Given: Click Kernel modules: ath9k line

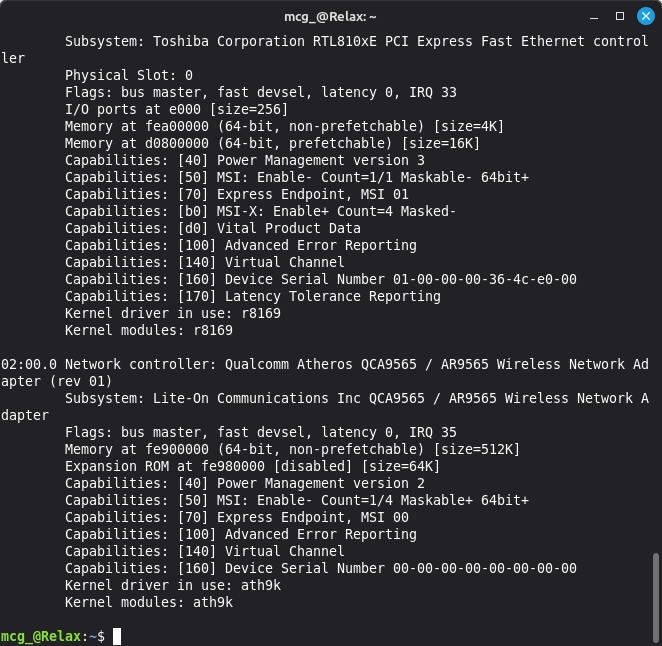Looking at the screenshot, I should pyautogui.click(x=149, y=602).
